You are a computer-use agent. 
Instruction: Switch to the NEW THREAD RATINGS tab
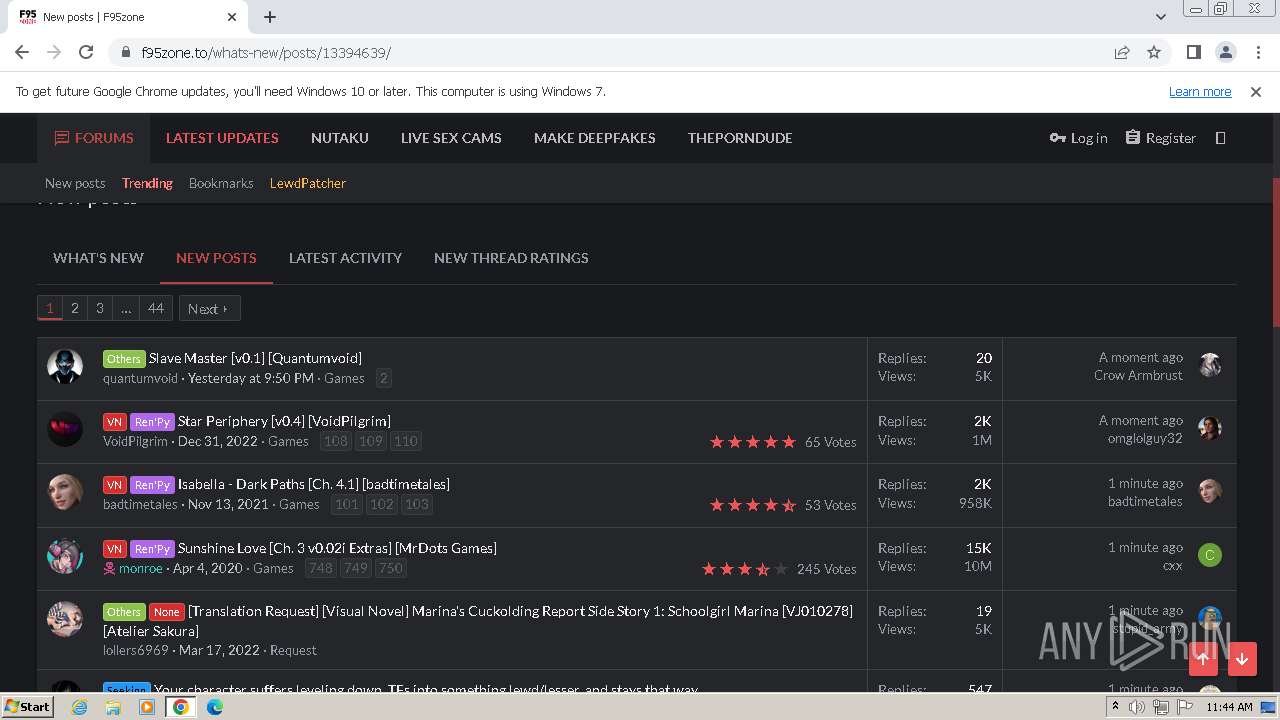(x=511, y=258)
